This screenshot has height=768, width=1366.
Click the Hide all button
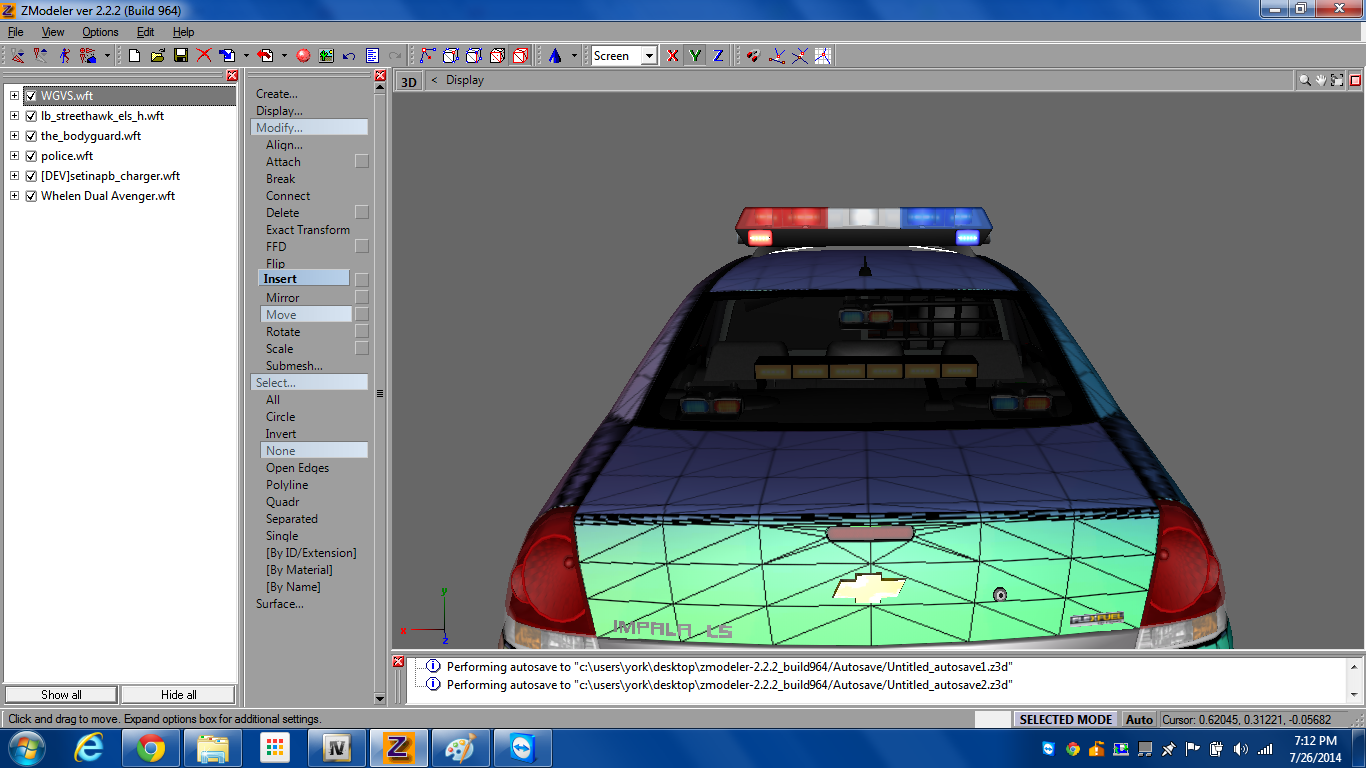(x=178, y=695)
